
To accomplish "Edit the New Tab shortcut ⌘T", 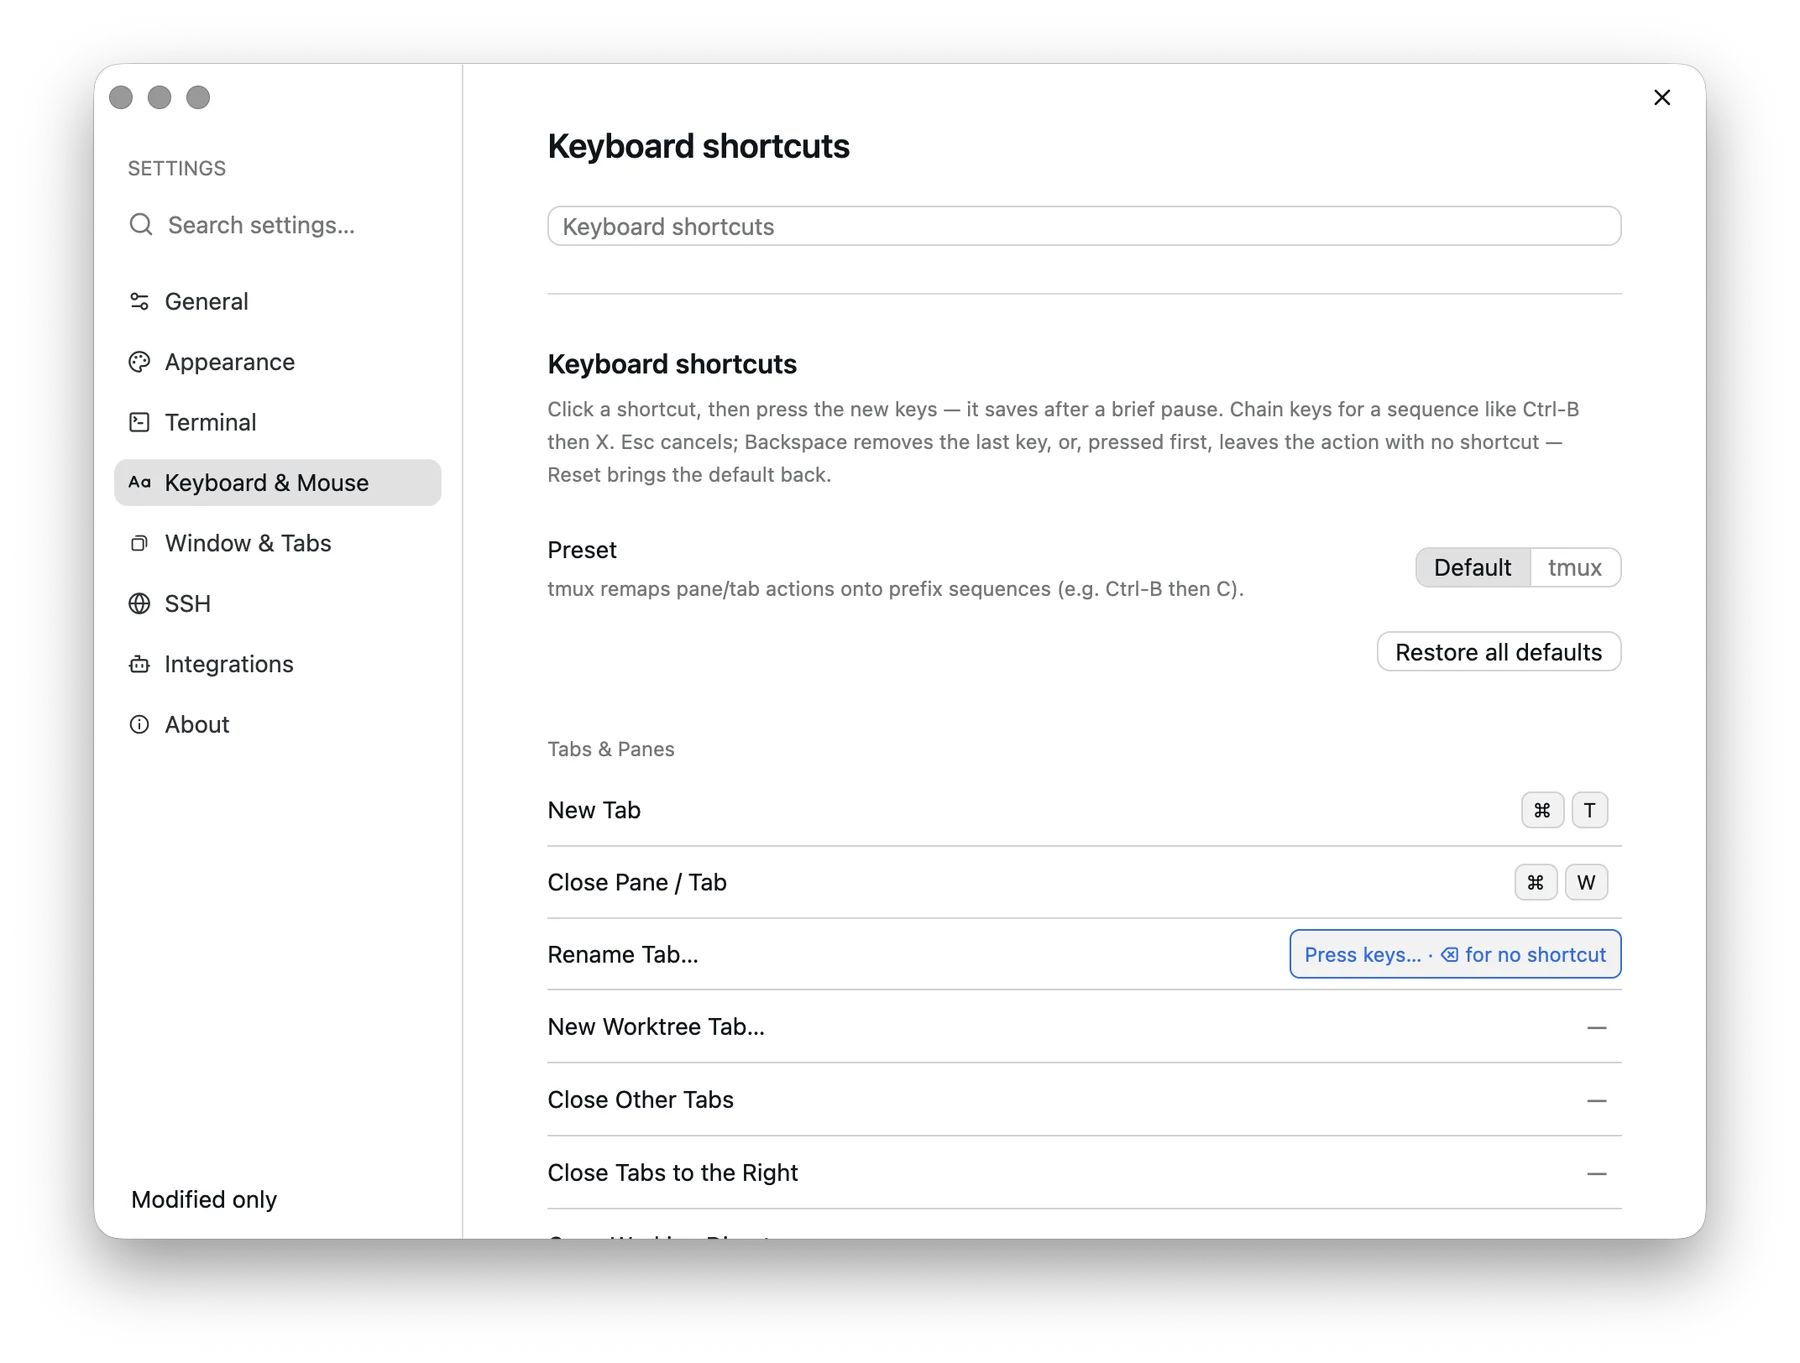I will click(1564, 810).
